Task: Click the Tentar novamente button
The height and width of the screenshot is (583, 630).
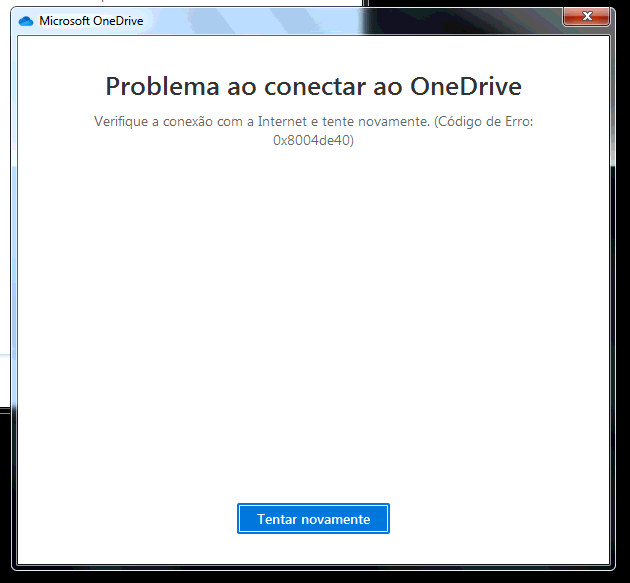Action: tap(313, 519)
